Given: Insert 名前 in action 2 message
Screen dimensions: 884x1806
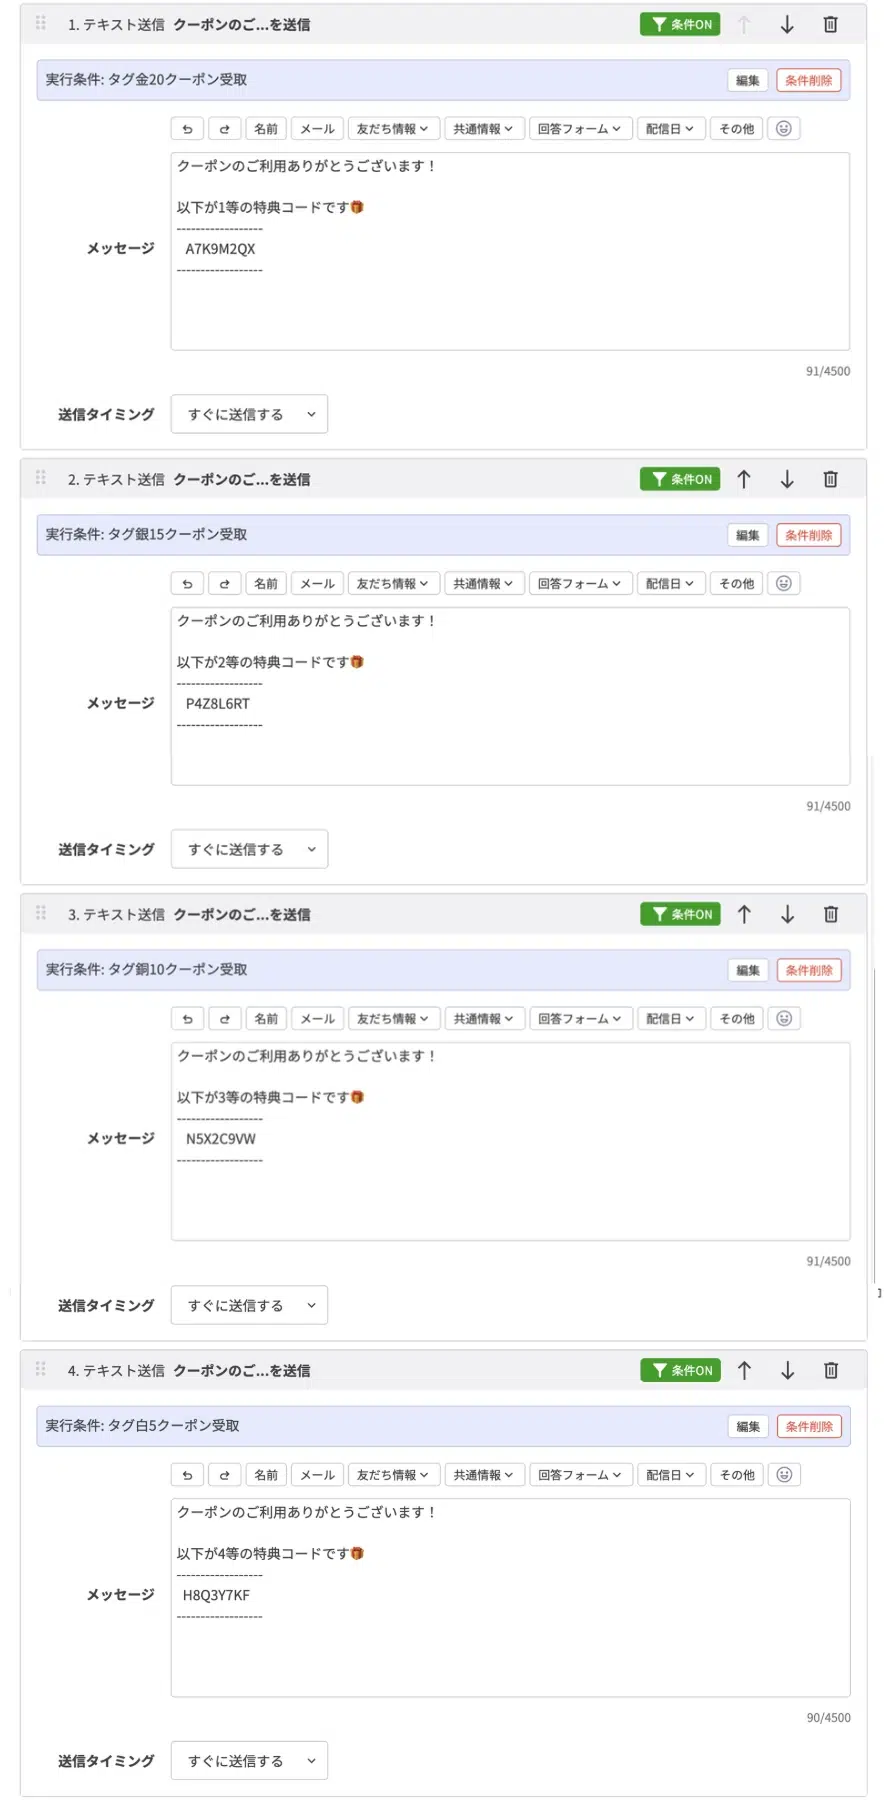Looking at the screenshot, I should tap(266, 584).
